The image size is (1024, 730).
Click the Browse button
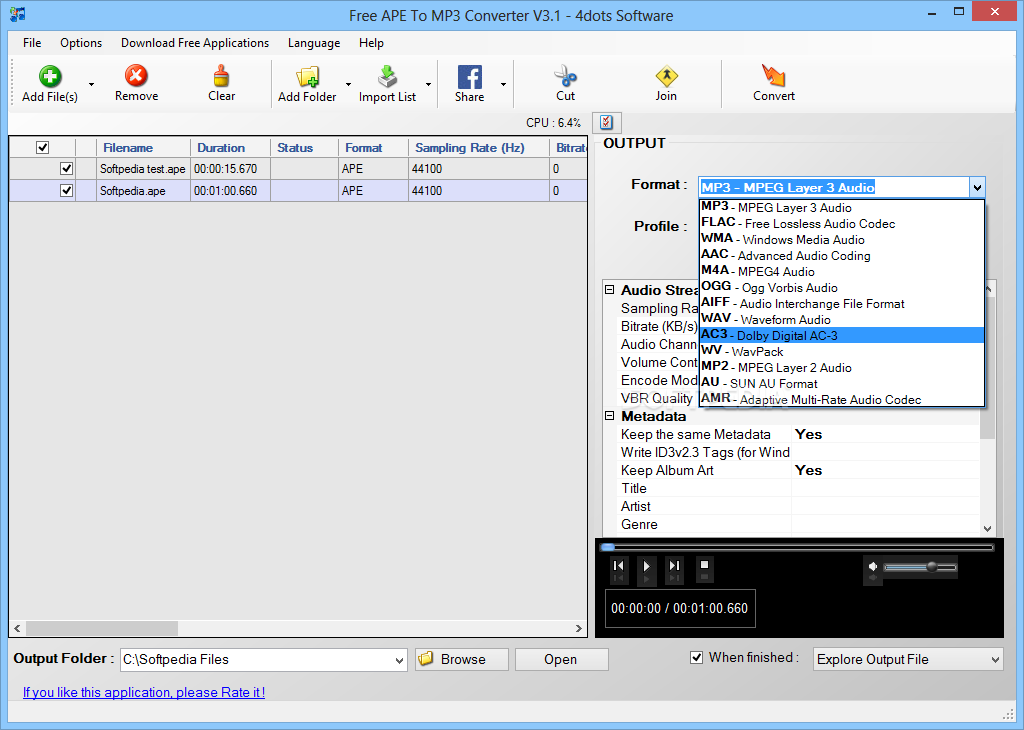tap(462, 659)
